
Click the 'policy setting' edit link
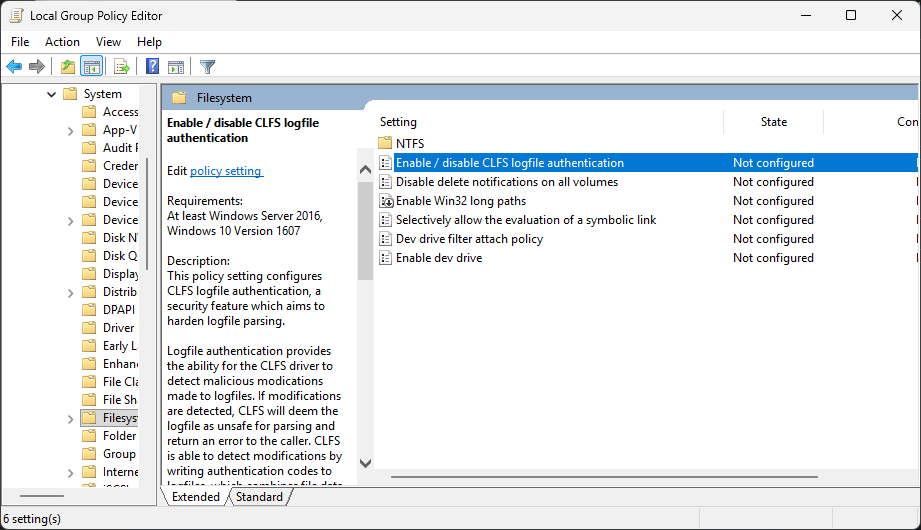[x=226, y=171]
